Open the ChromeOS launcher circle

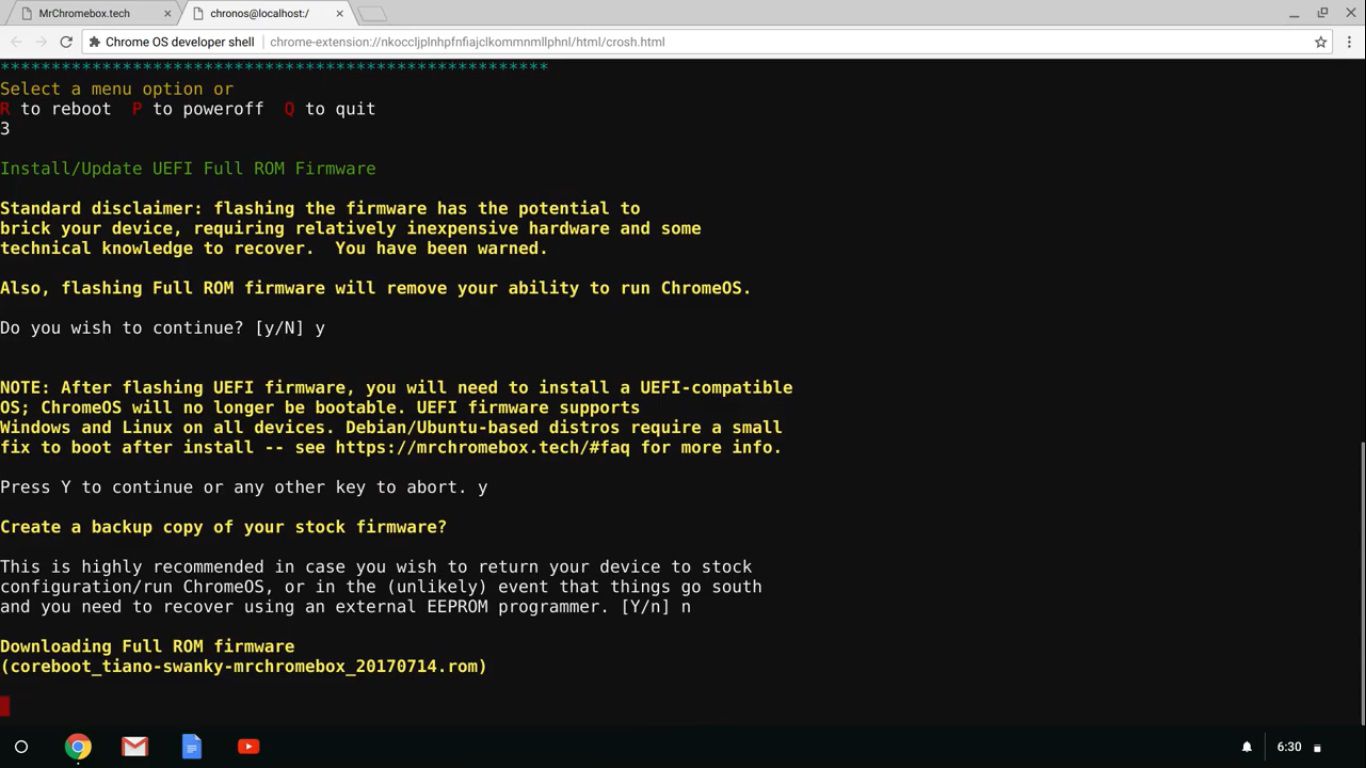pos(21,747)
